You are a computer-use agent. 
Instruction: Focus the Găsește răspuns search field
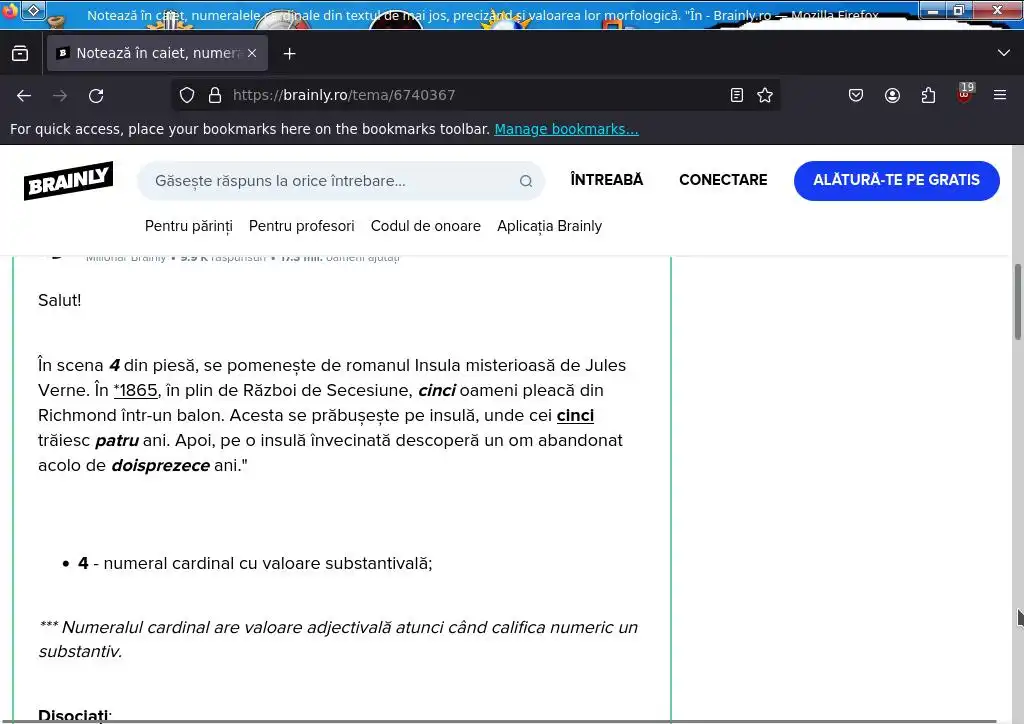(341, 181)
